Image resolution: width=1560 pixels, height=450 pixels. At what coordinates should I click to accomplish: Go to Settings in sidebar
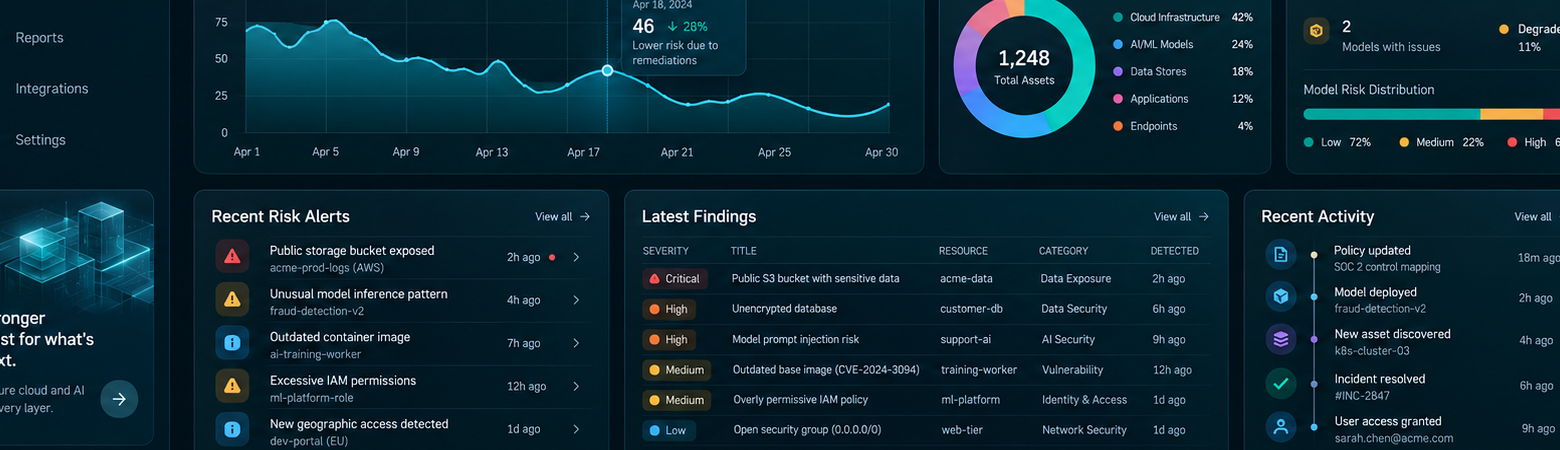point(40,140)
